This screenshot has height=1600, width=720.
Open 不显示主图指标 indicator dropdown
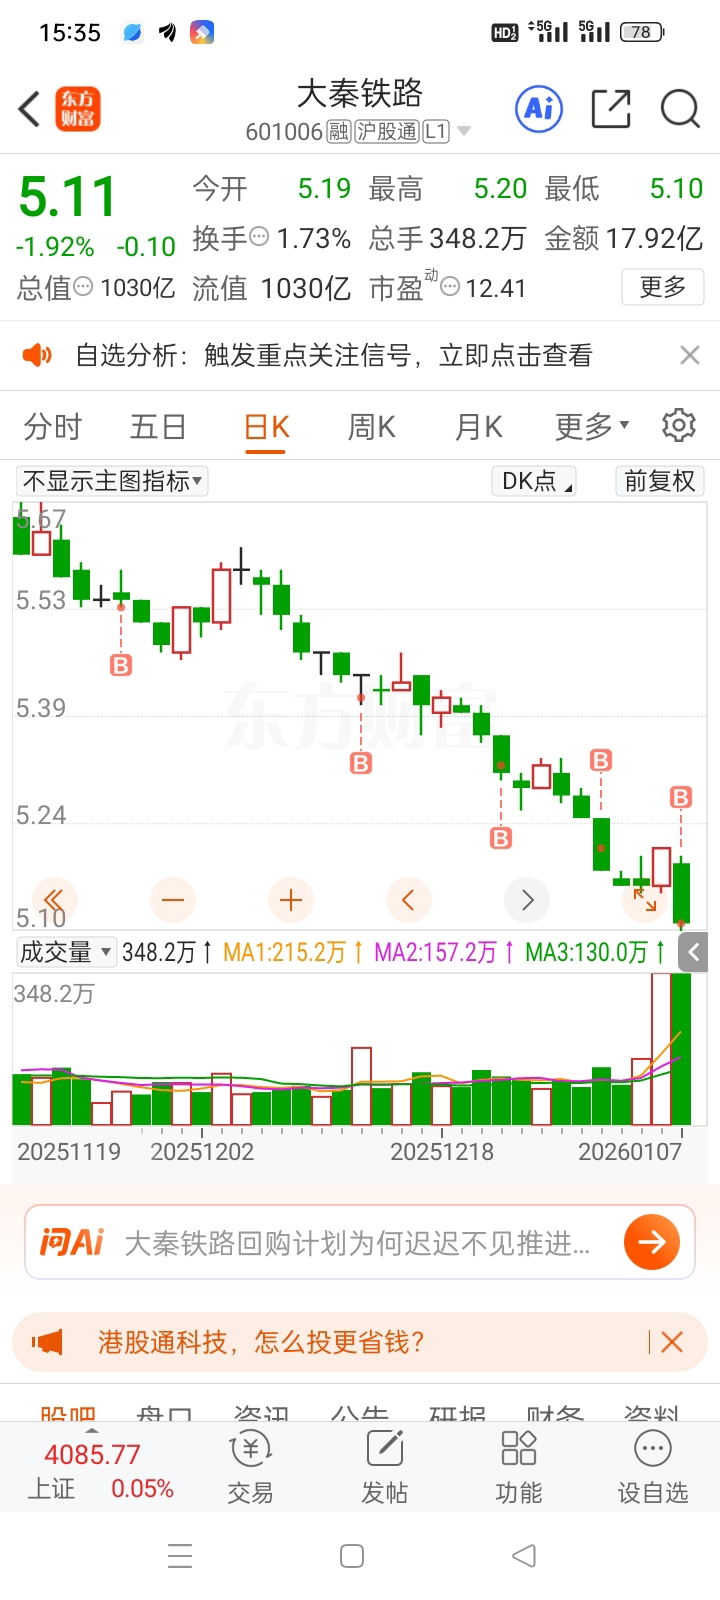(112, 481)
